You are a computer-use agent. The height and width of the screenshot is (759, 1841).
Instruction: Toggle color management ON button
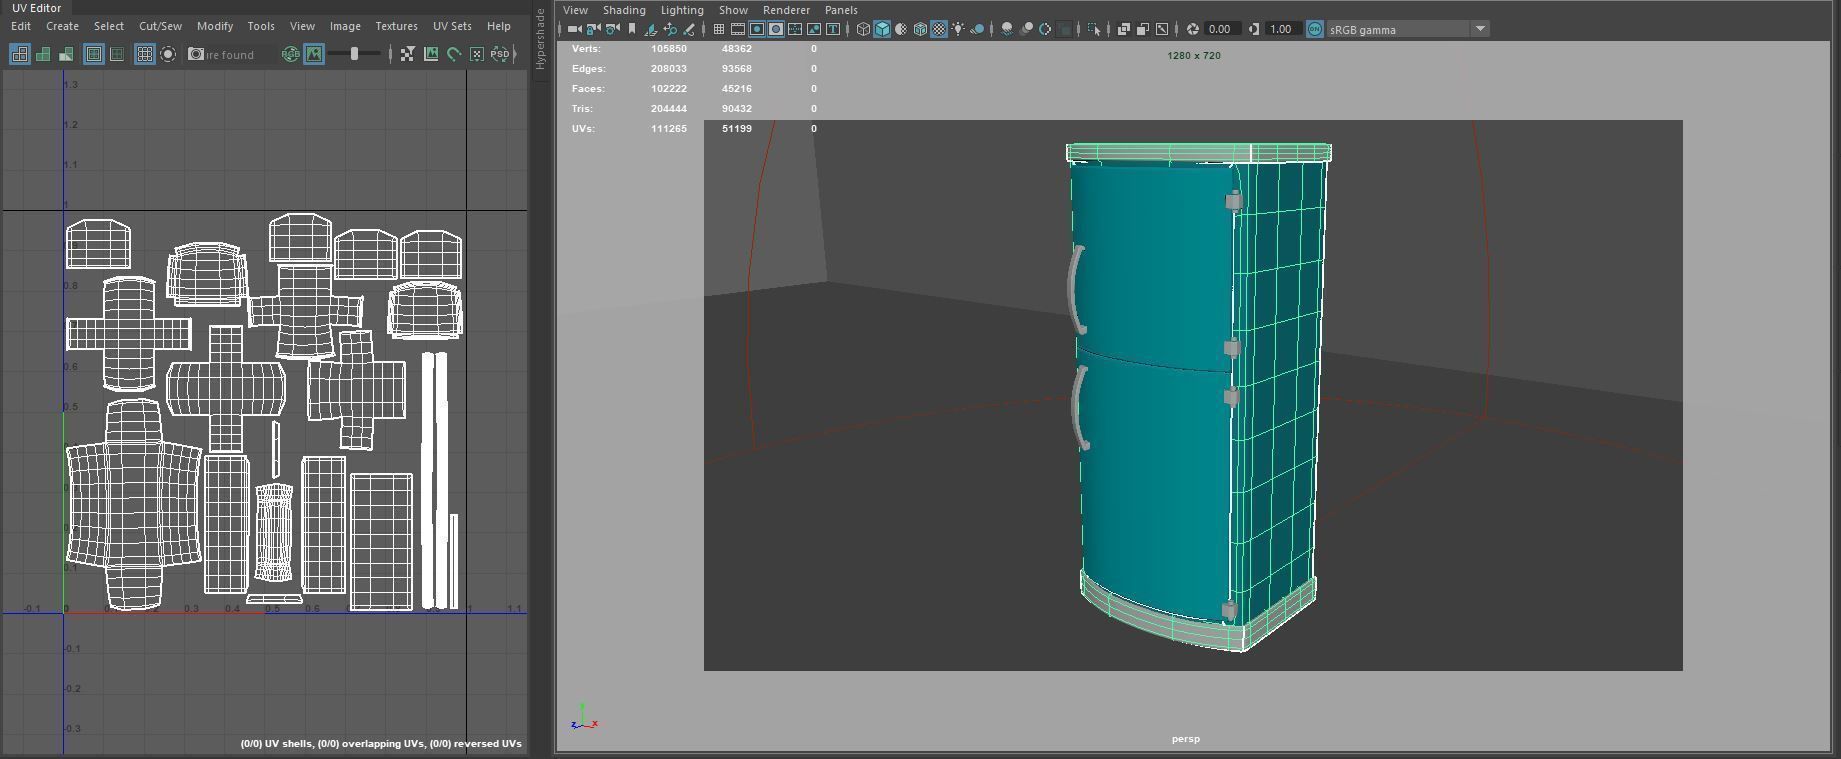pos(1314,29)
